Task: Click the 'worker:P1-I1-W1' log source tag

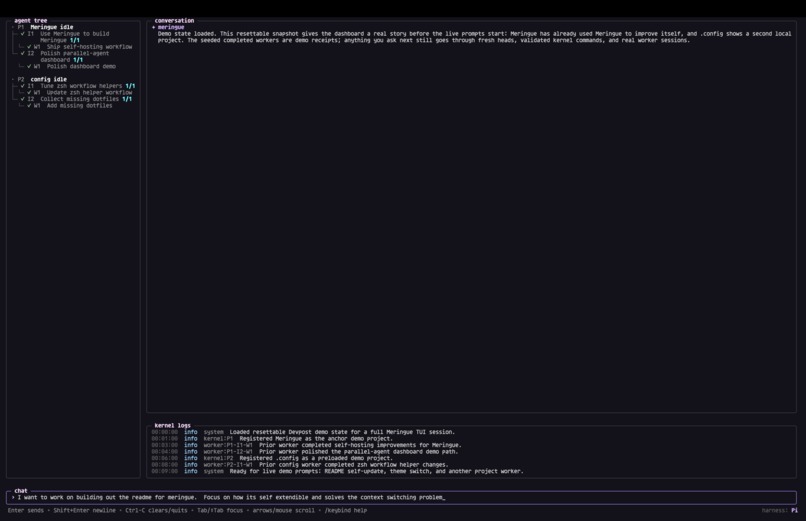Action: pos(228,445)
